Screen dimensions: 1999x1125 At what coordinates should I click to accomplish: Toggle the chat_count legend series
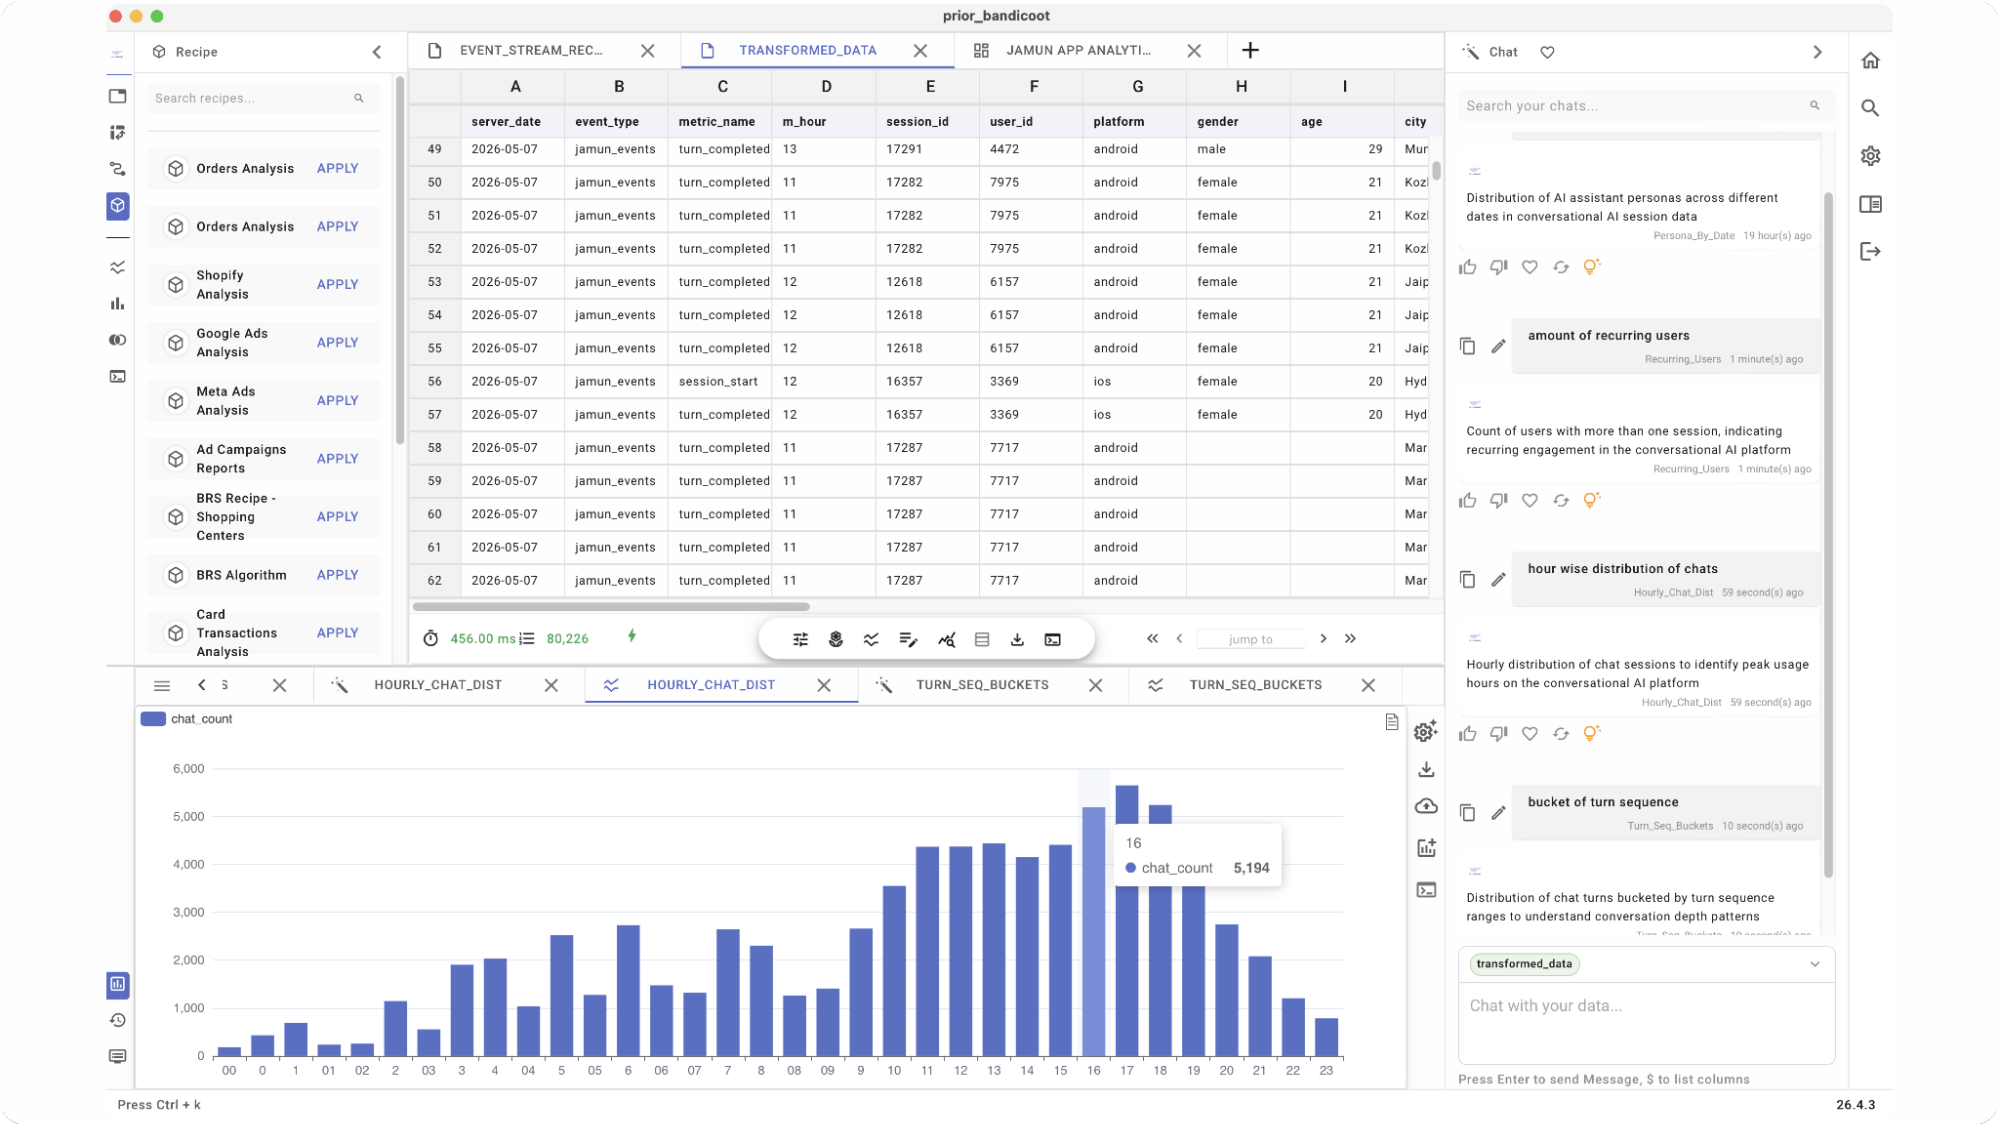point(187,719)
